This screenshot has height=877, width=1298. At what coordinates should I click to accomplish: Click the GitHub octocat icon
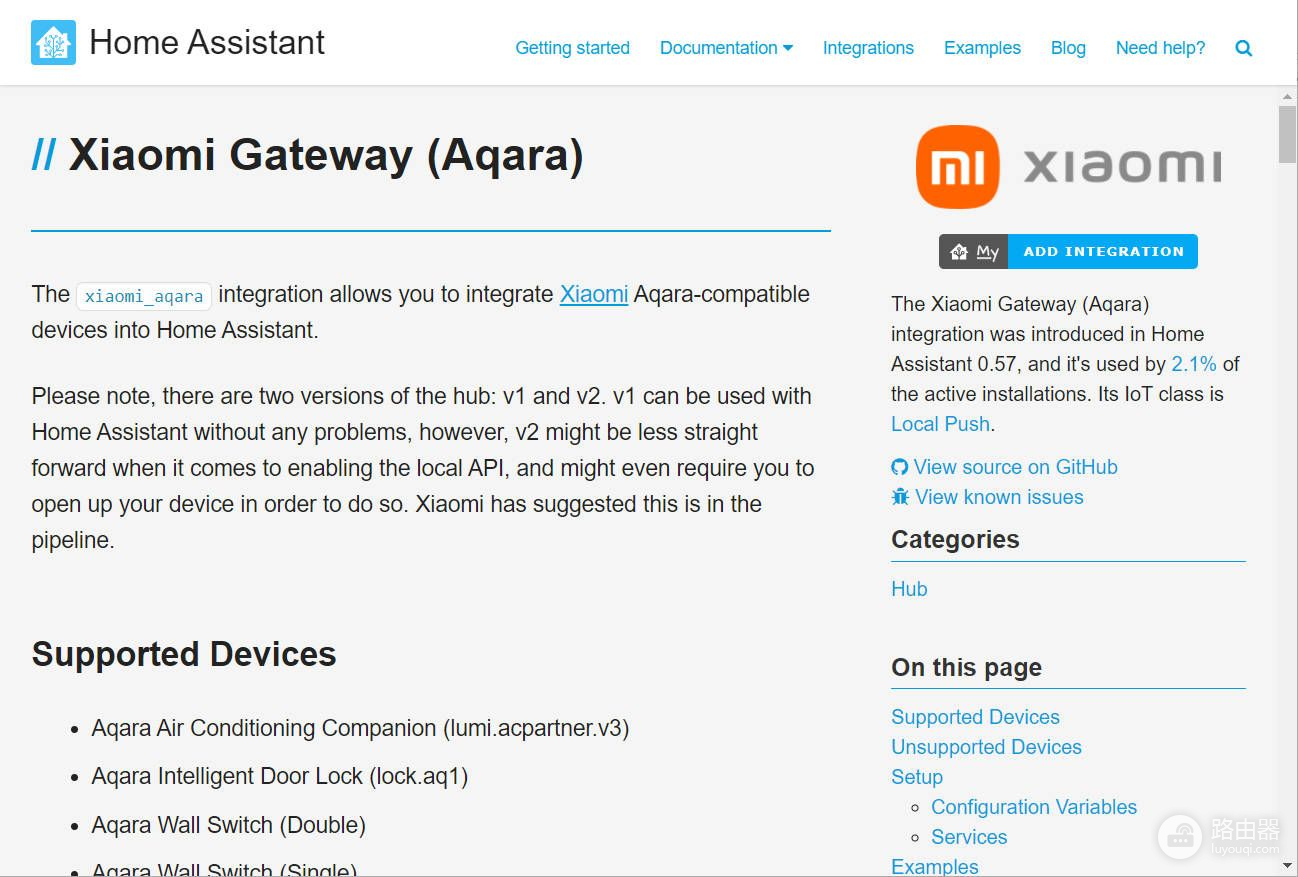coord(899,467)
